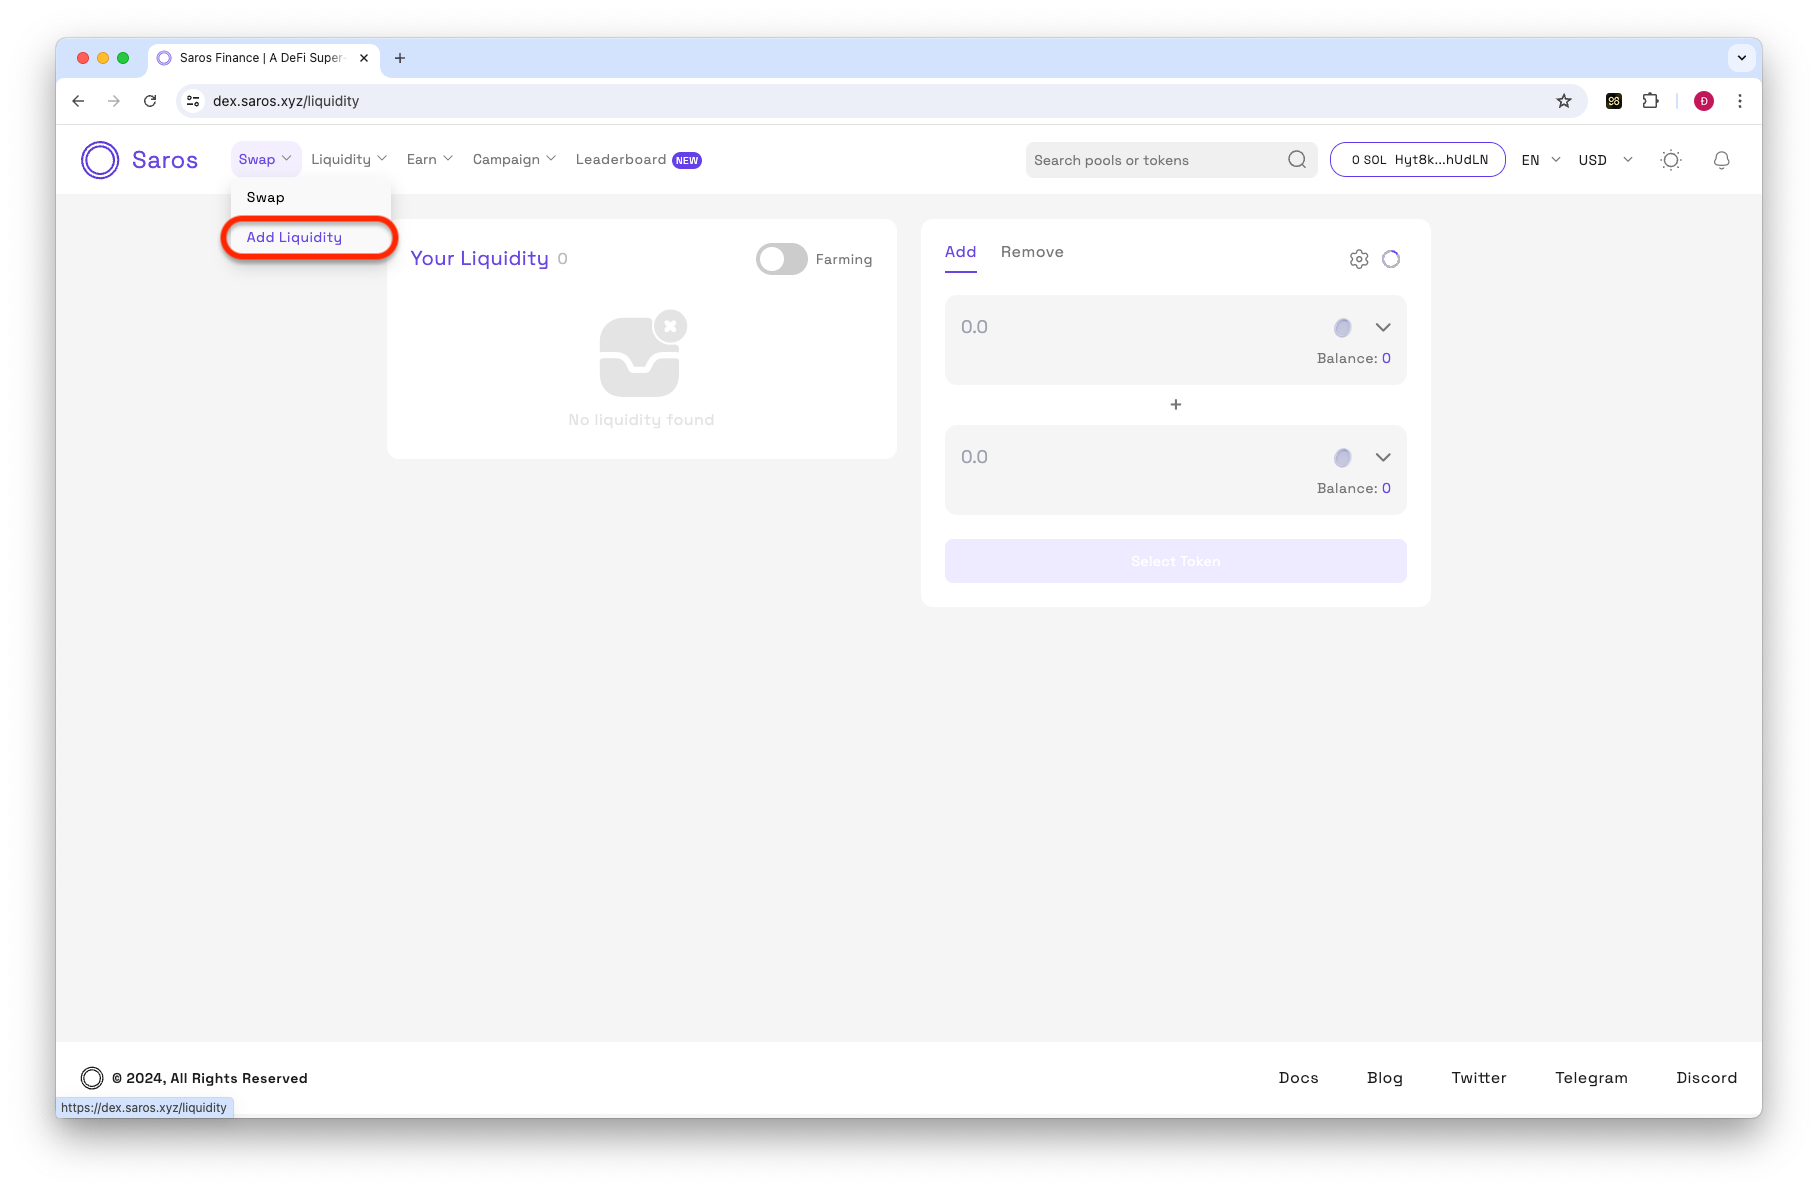This screenshot has width=1818, height=1192.
Task: Select Add Liquidity from Swap menu
Action: pos(294,237)
